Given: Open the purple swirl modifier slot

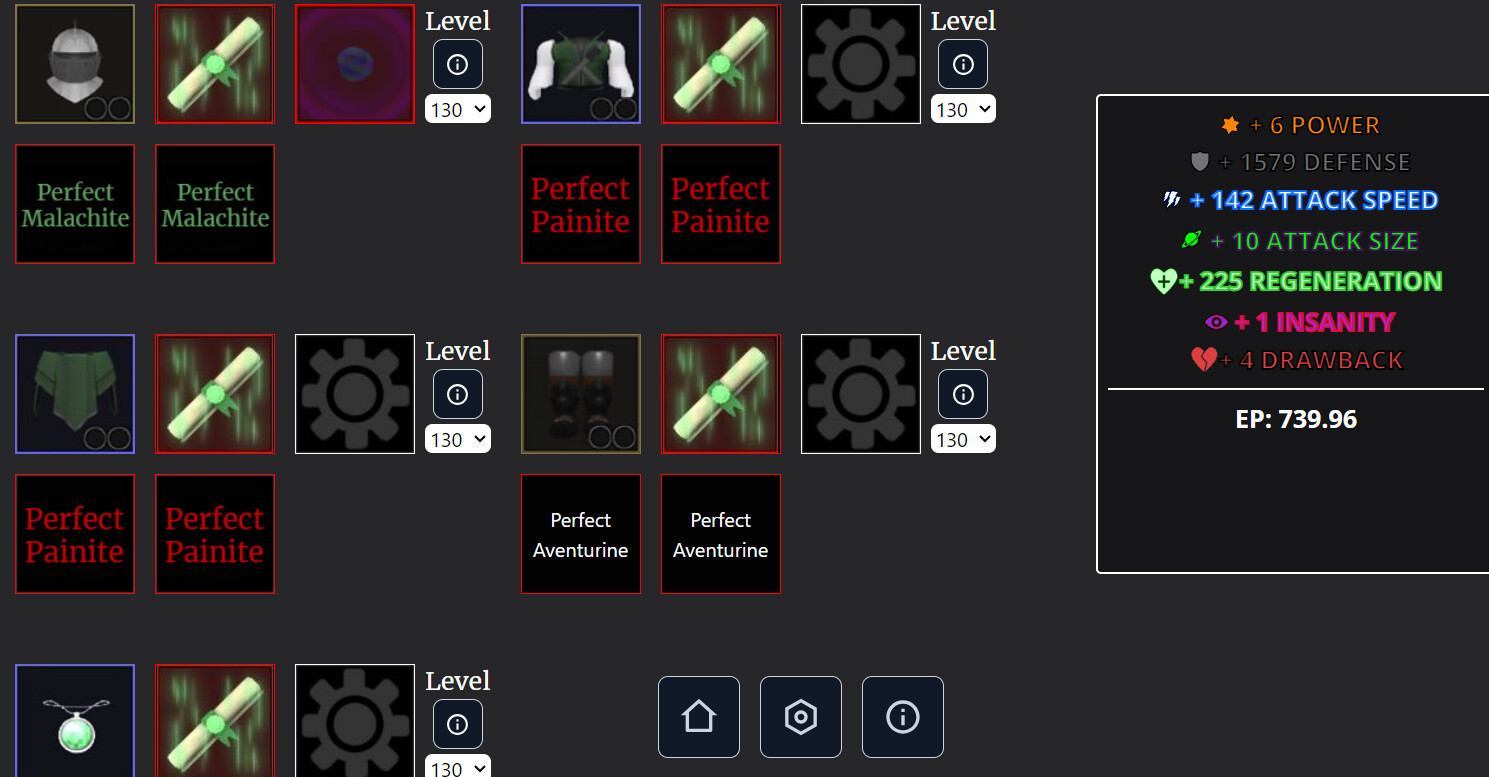Looking at the screenshot, I should (x=355, y=64).
